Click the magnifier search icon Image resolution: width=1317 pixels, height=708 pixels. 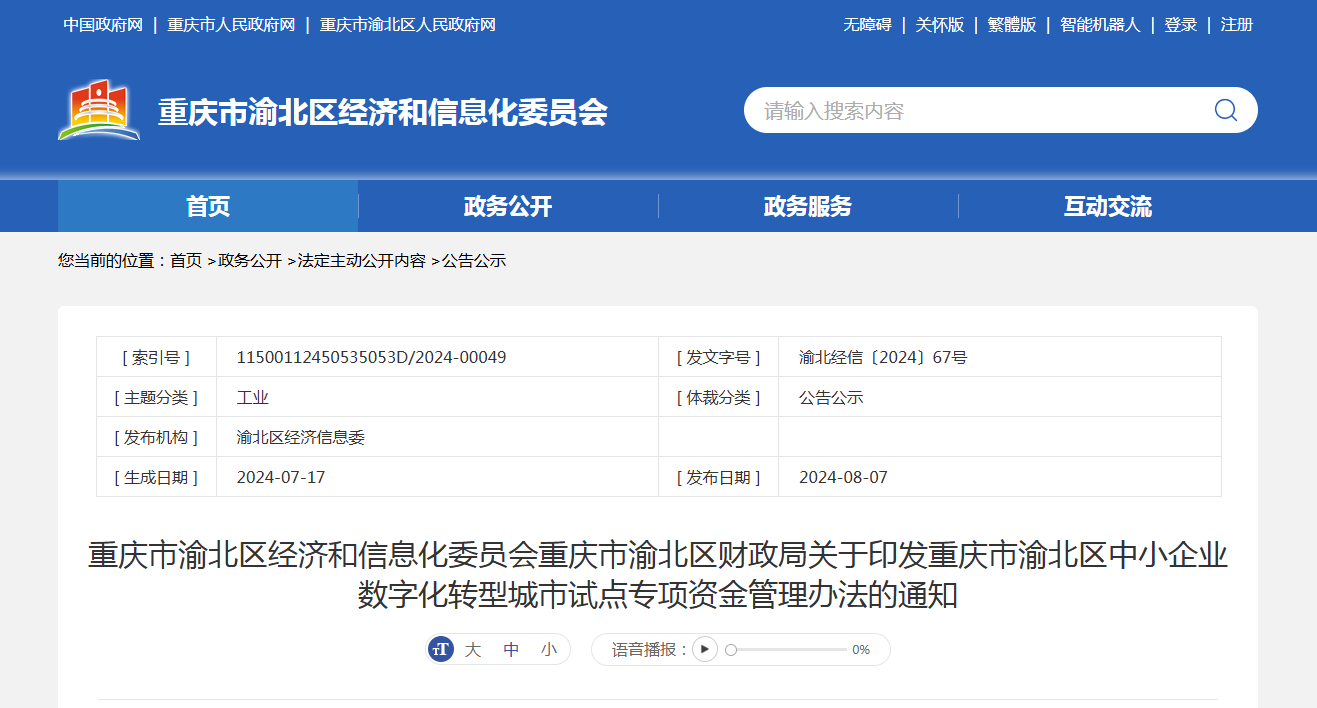point(1225,110)
